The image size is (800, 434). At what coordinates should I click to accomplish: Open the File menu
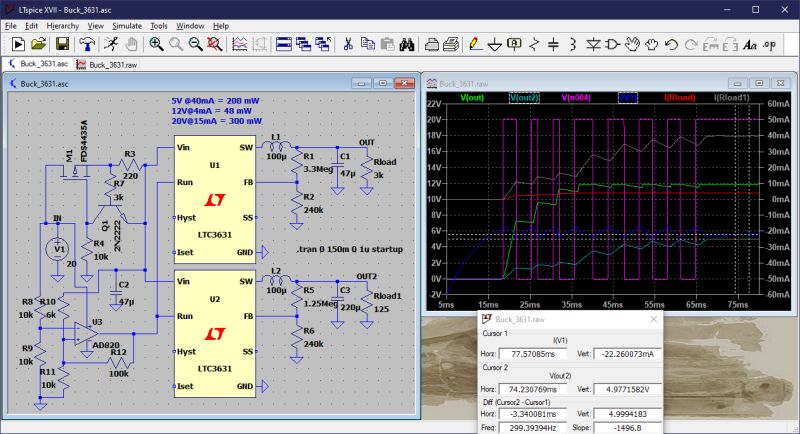[x=10, y=25]
